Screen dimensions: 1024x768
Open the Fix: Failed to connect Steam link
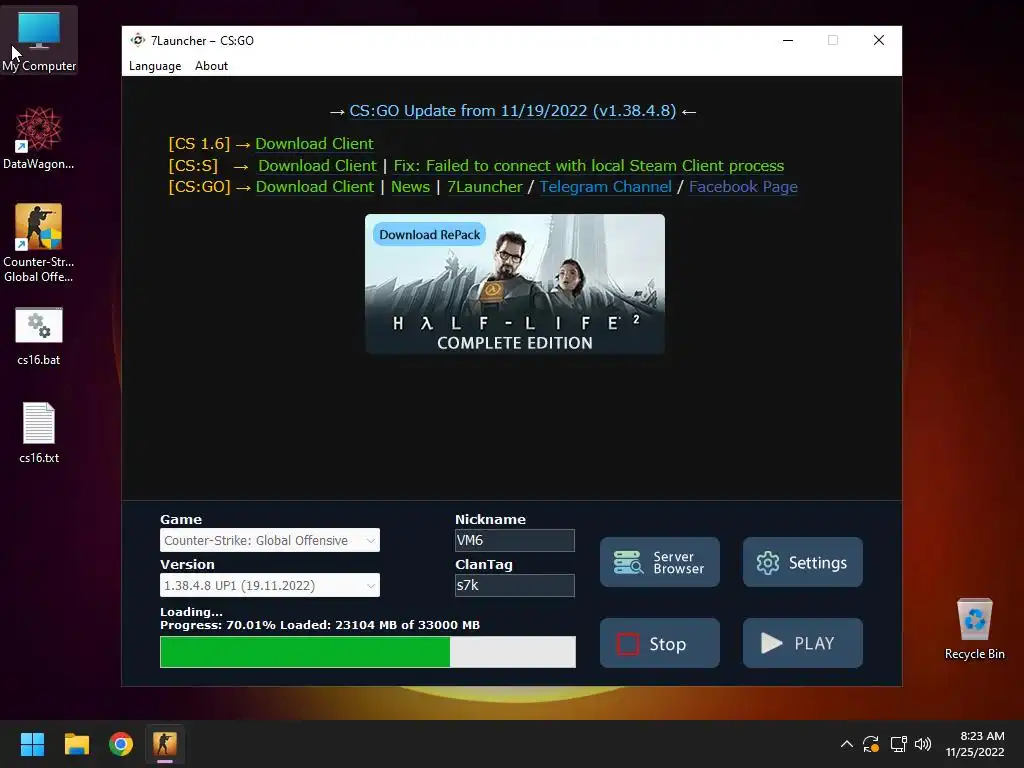588,166
